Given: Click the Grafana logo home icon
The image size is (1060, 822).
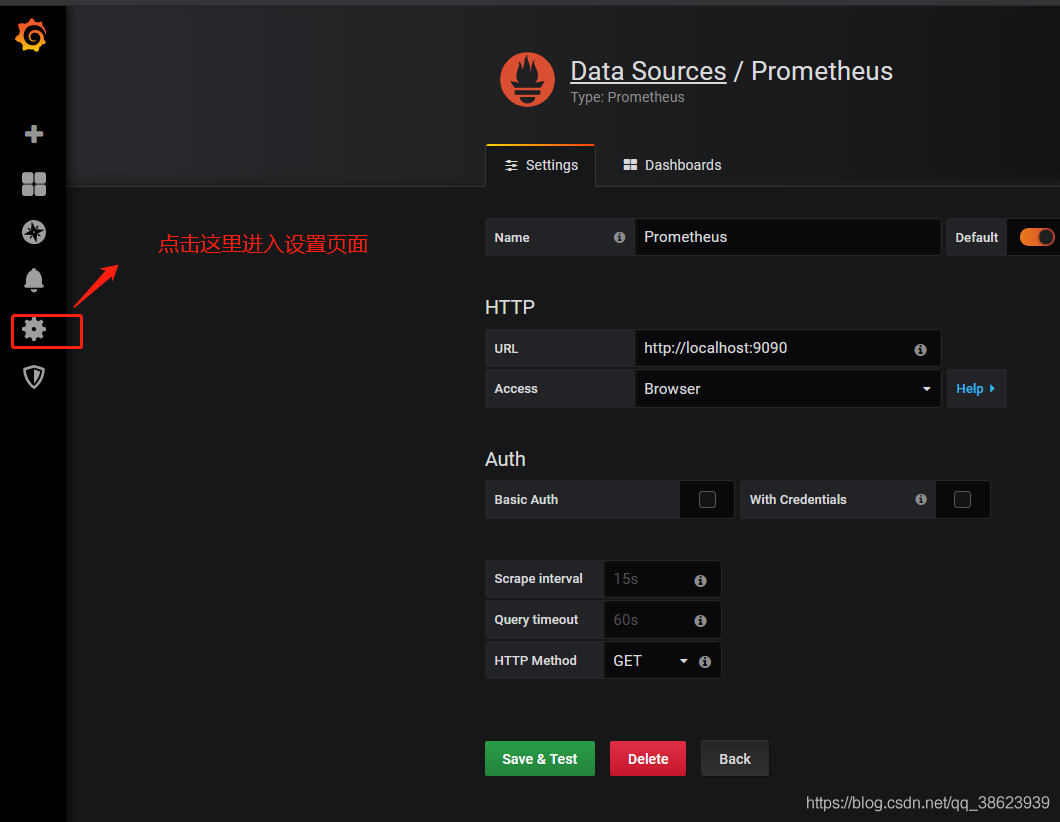Looking at the screenshot, I should click(31, 36).
